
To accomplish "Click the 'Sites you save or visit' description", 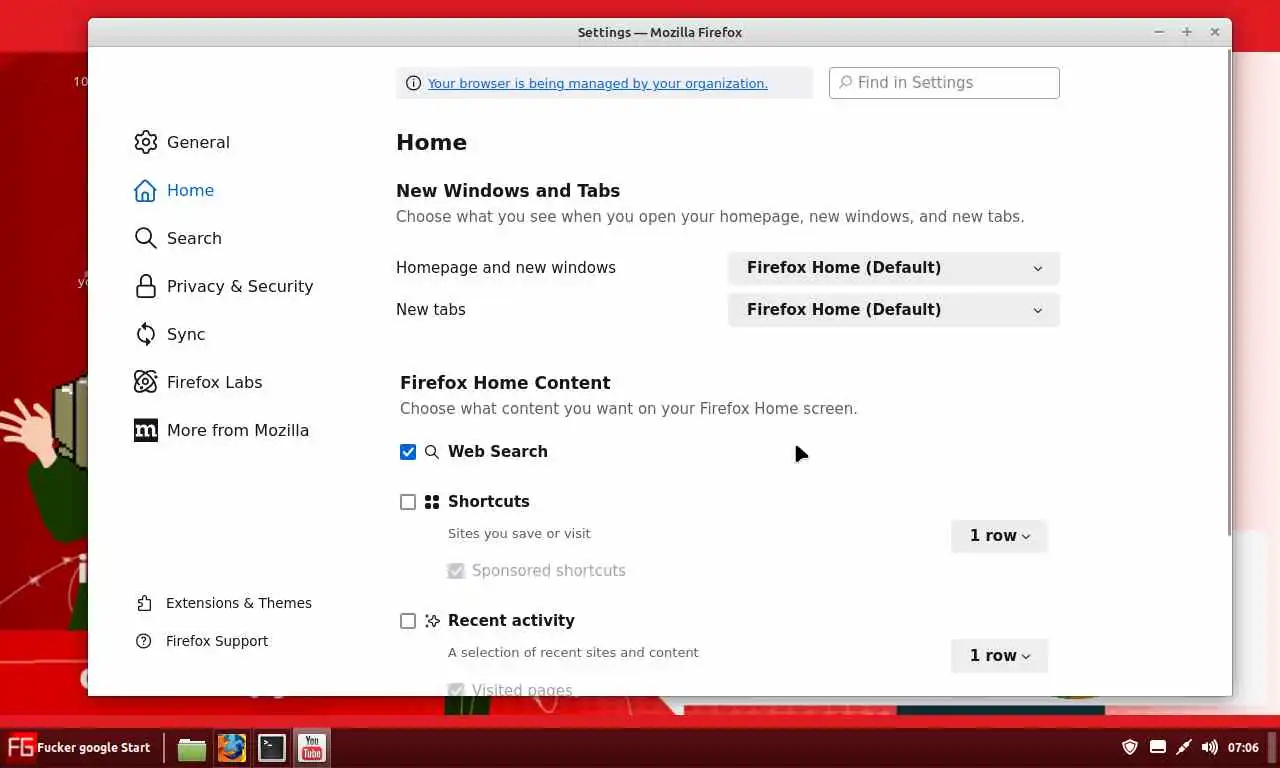I will point(519,534).
